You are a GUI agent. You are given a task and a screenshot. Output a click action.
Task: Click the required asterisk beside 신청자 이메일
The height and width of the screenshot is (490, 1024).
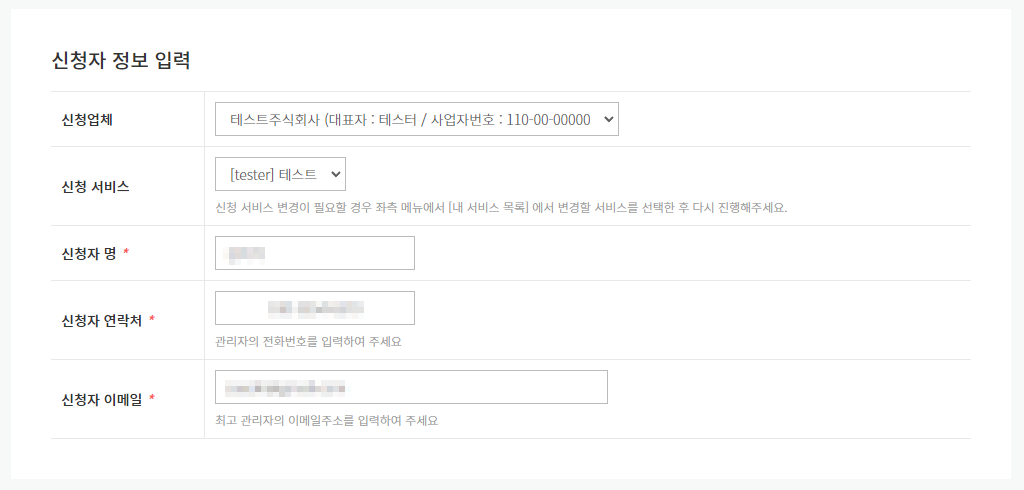point(152,399)
